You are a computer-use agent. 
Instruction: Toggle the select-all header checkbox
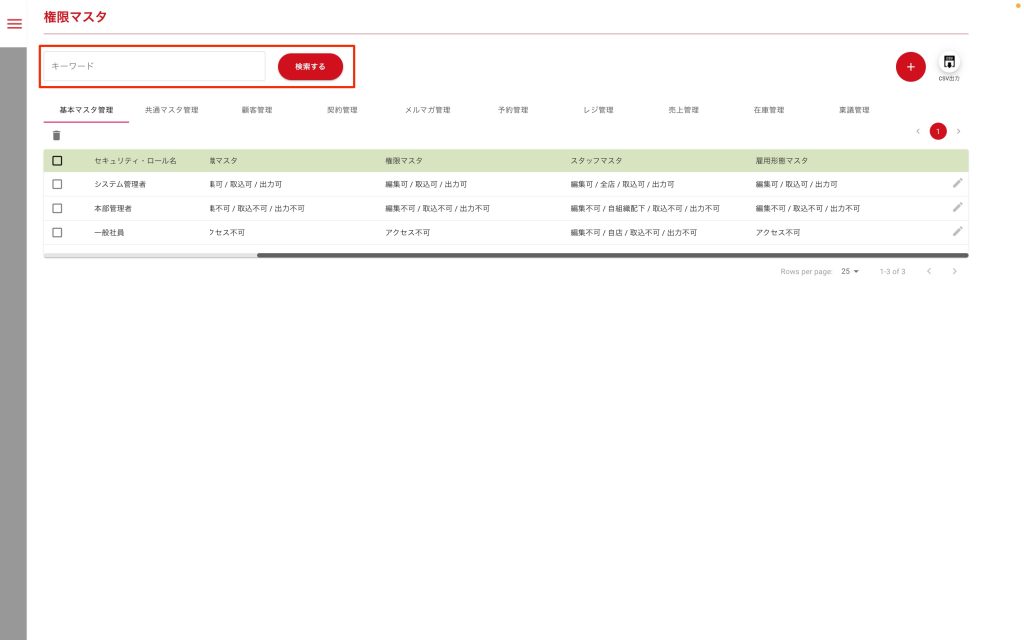pyautogui.click(x=57, y=160)
